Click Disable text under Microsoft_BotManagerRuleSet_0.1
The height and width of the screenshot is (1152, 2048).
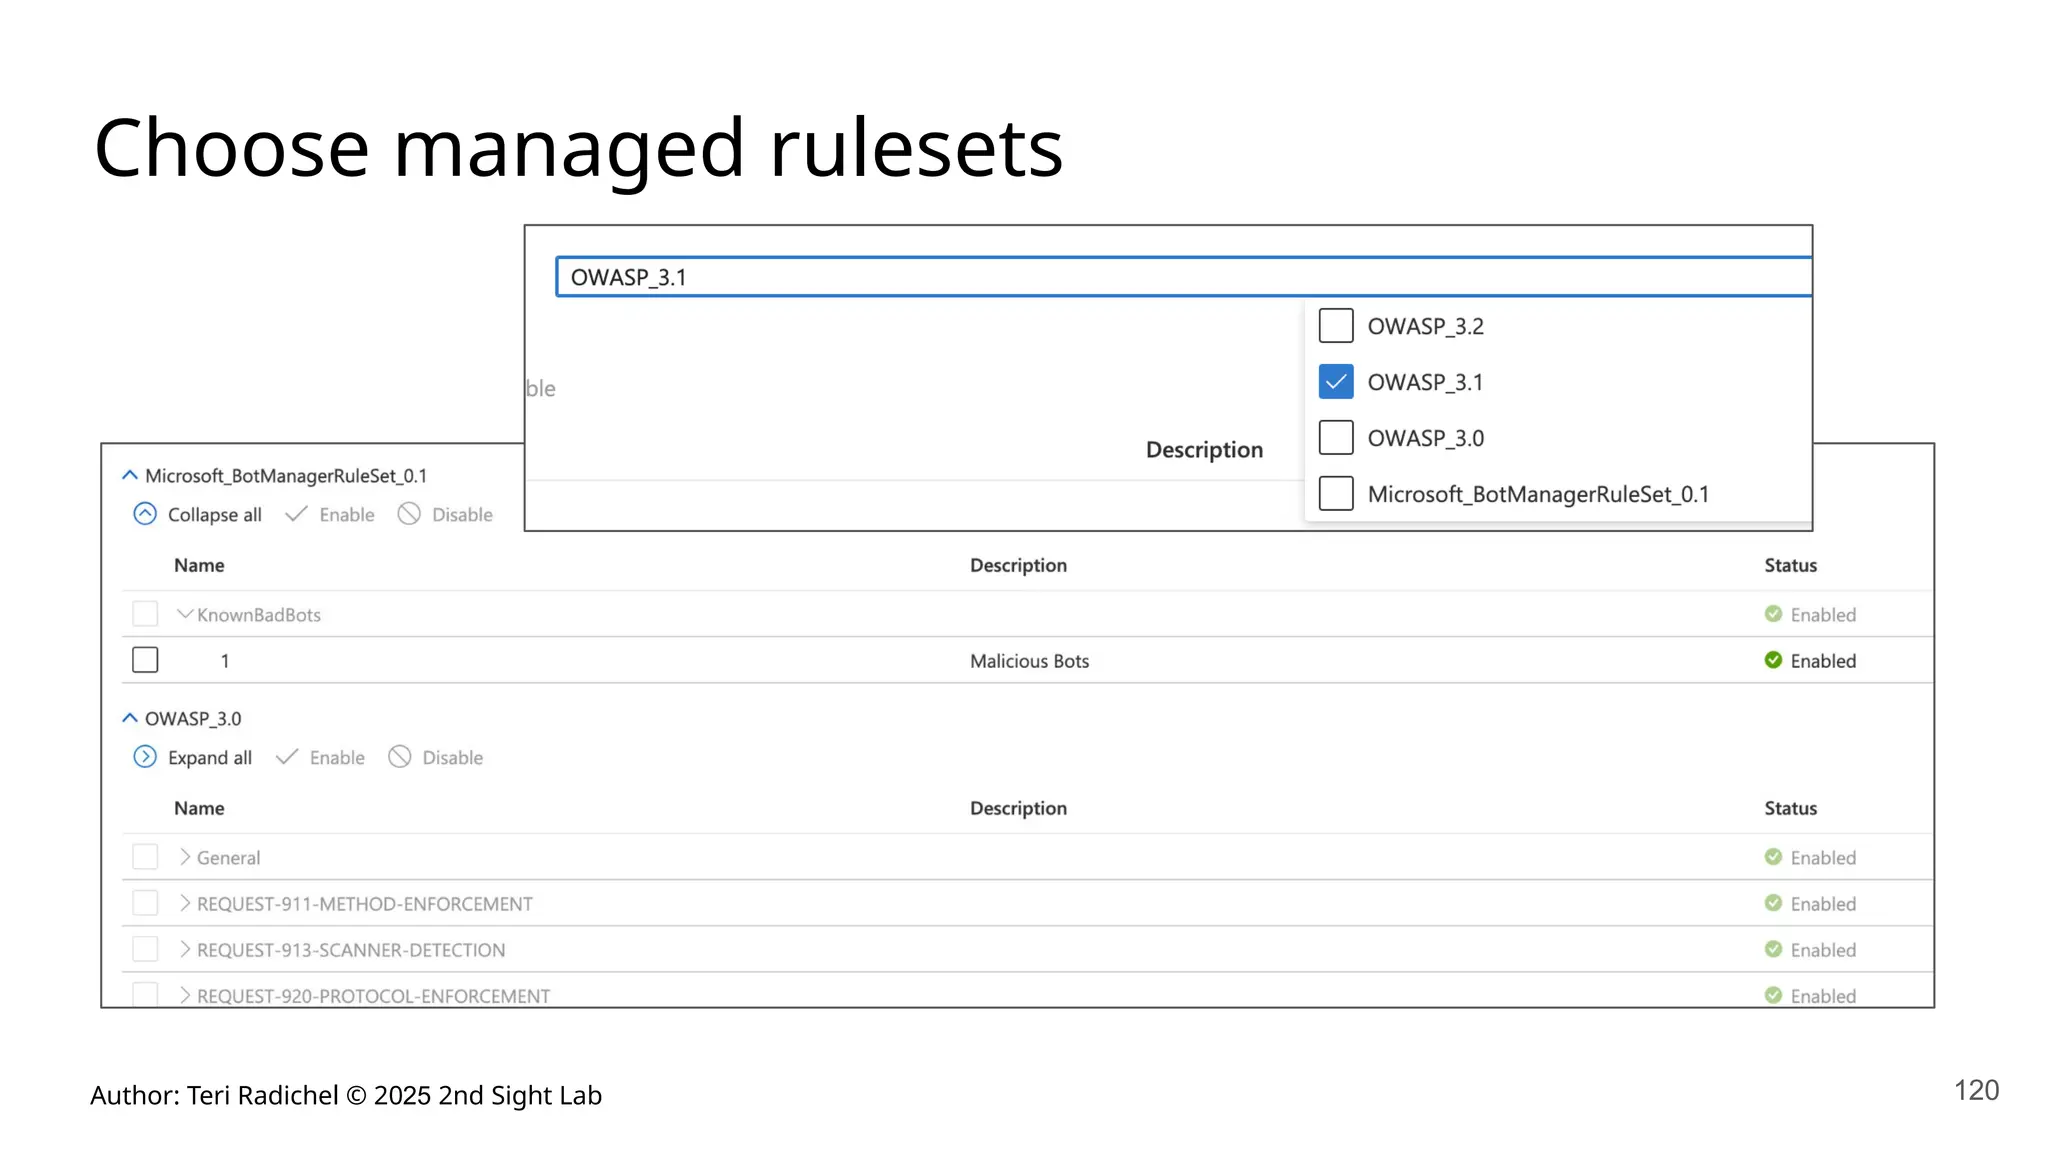coord(462,515)
